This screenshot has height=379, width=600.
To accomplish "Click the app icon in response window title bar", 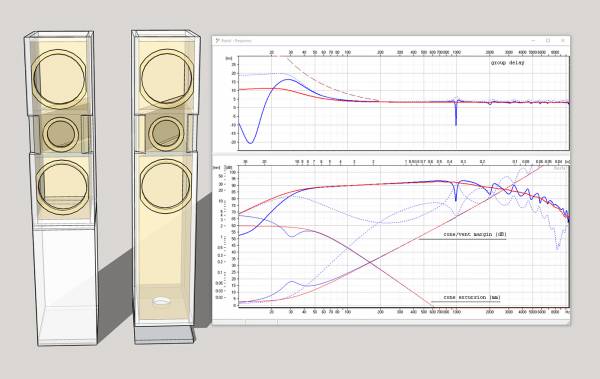I will tap(217, 40).
